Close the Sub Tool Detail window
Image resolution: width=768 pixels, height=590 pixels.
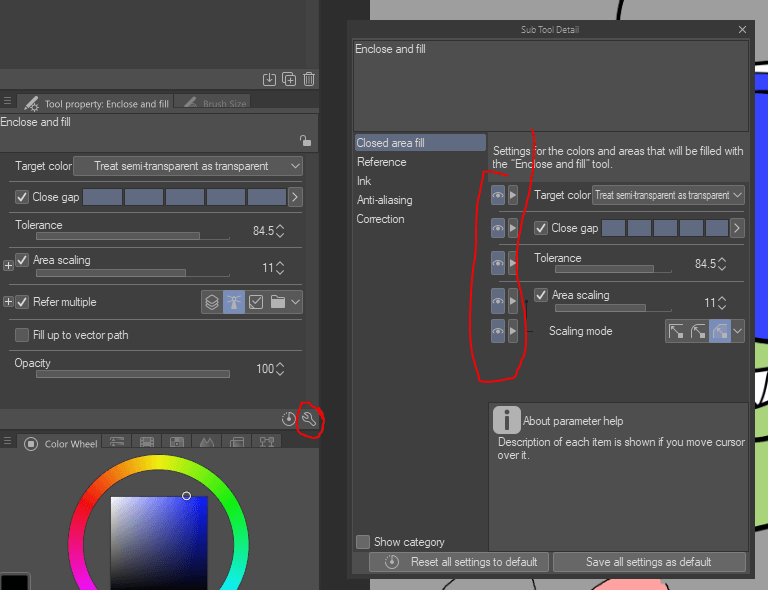[x=742, y=29]
